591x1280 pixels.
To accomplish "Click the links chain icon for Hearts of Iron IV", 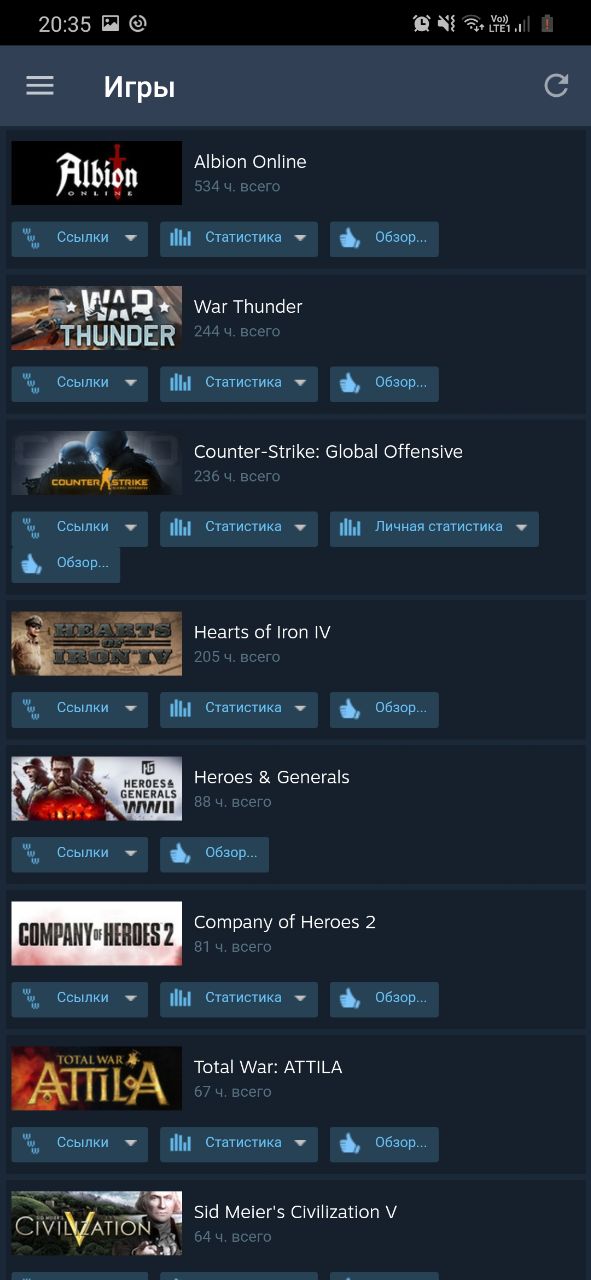I will coord(32,708).
